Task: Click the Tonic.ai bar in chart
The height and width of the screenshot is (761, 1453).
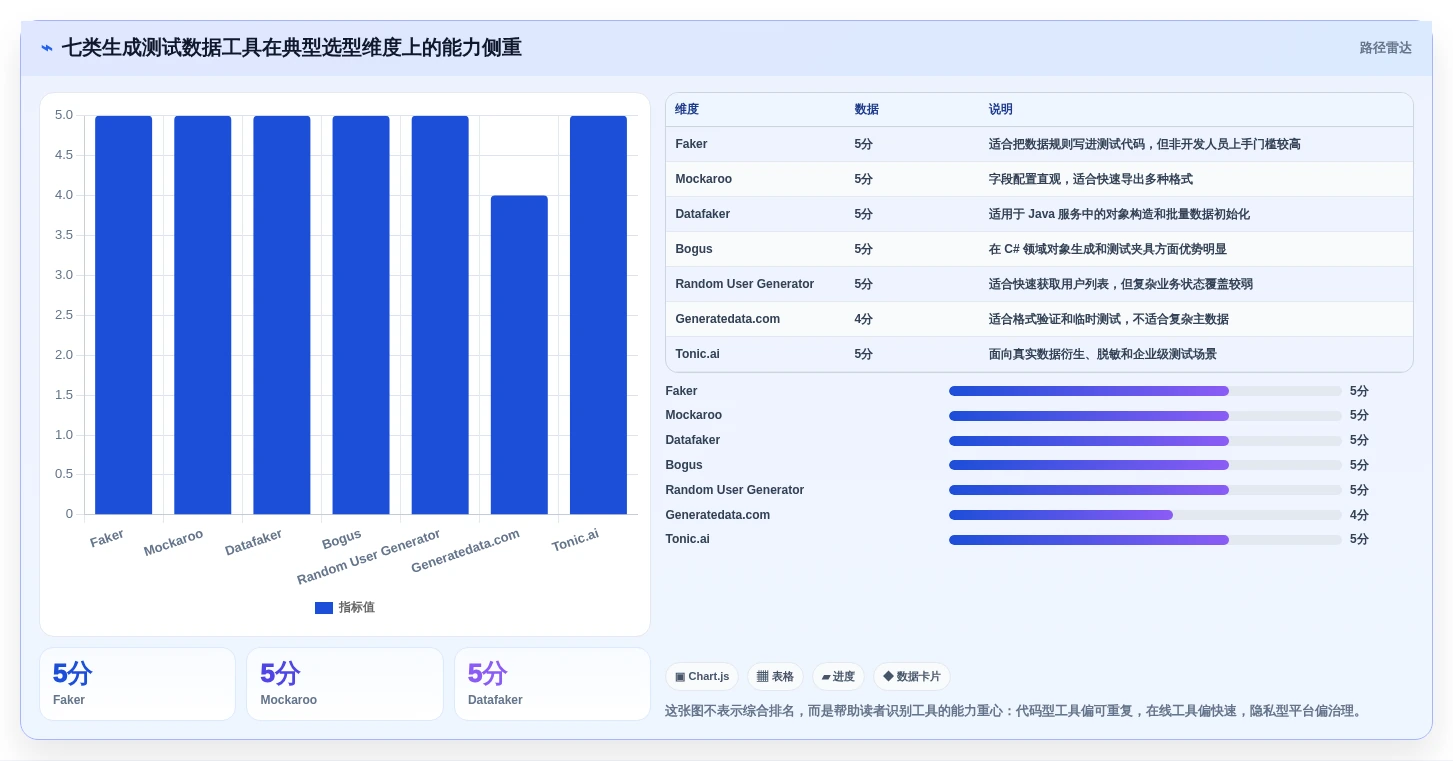Action: (x=598, y=315)
